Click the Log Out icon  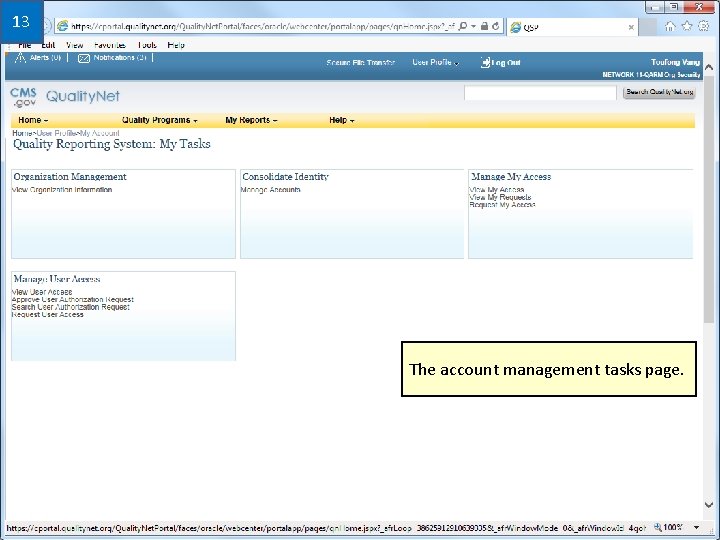pyautogui.click(x=485, y=62)
